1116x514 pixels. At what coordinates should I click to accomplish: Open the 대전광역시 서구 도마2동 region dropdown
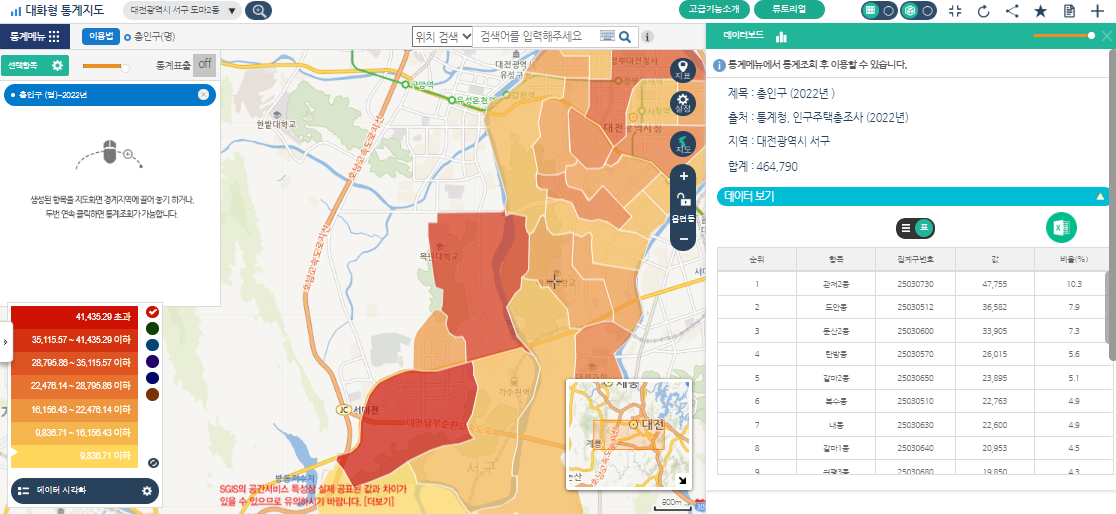[183, 11]
